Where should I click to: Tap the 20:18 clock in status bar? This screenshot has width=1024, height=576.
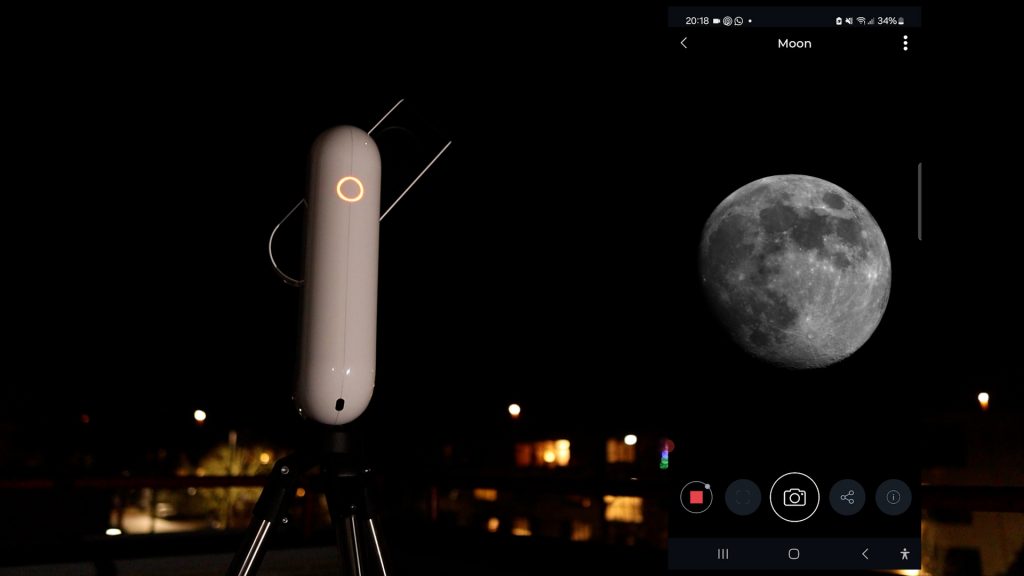click(697, 21)
